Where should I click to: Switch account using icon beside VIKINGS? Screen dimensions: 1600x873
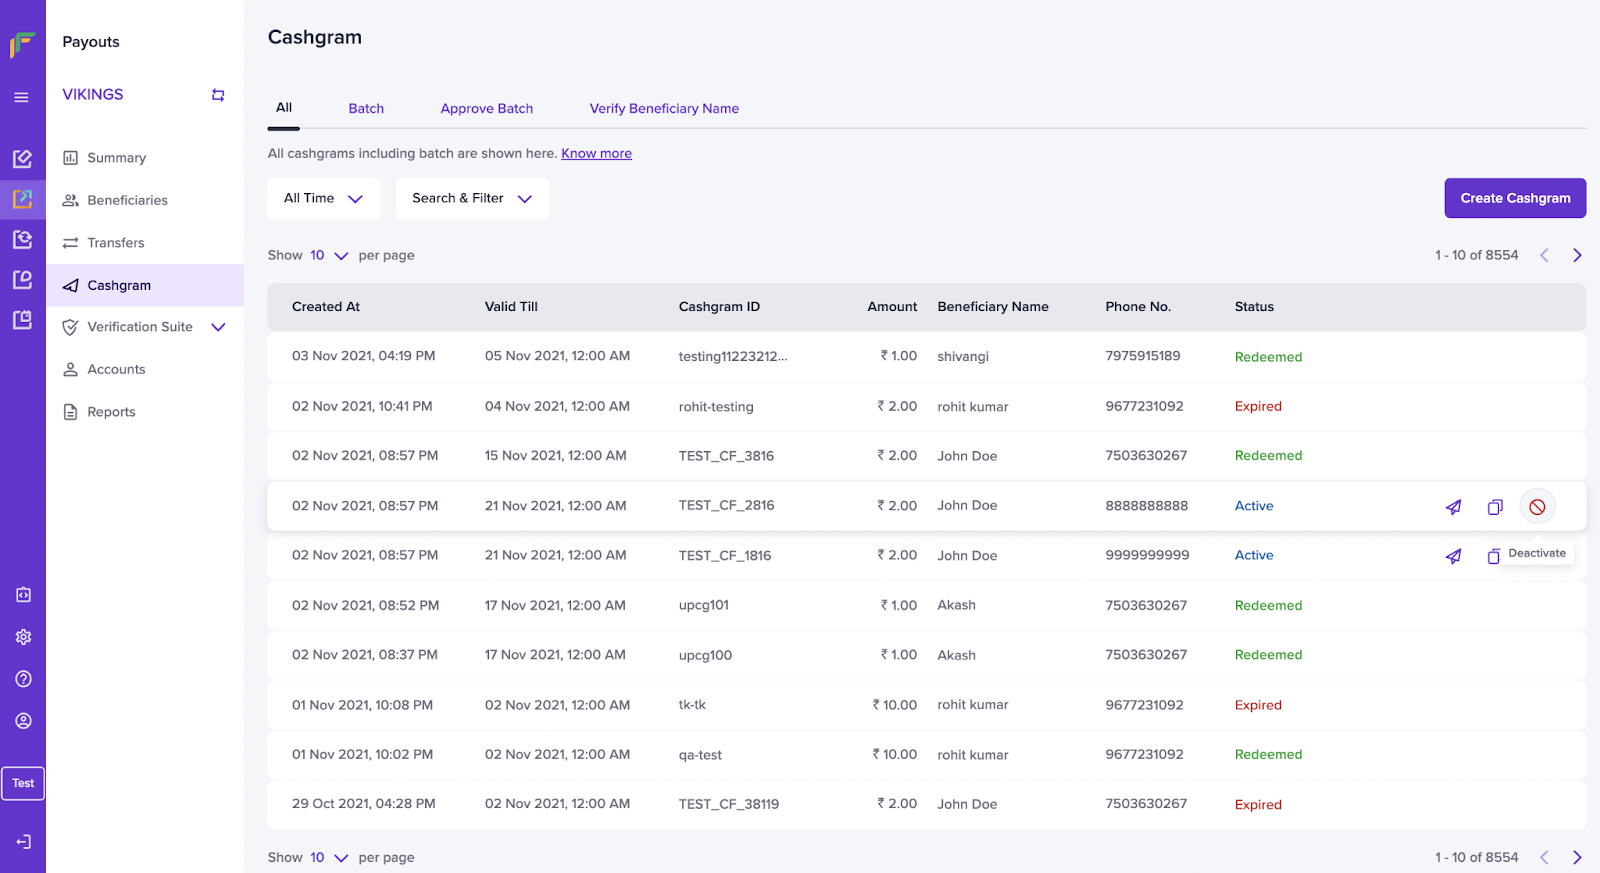coord(218,95)
